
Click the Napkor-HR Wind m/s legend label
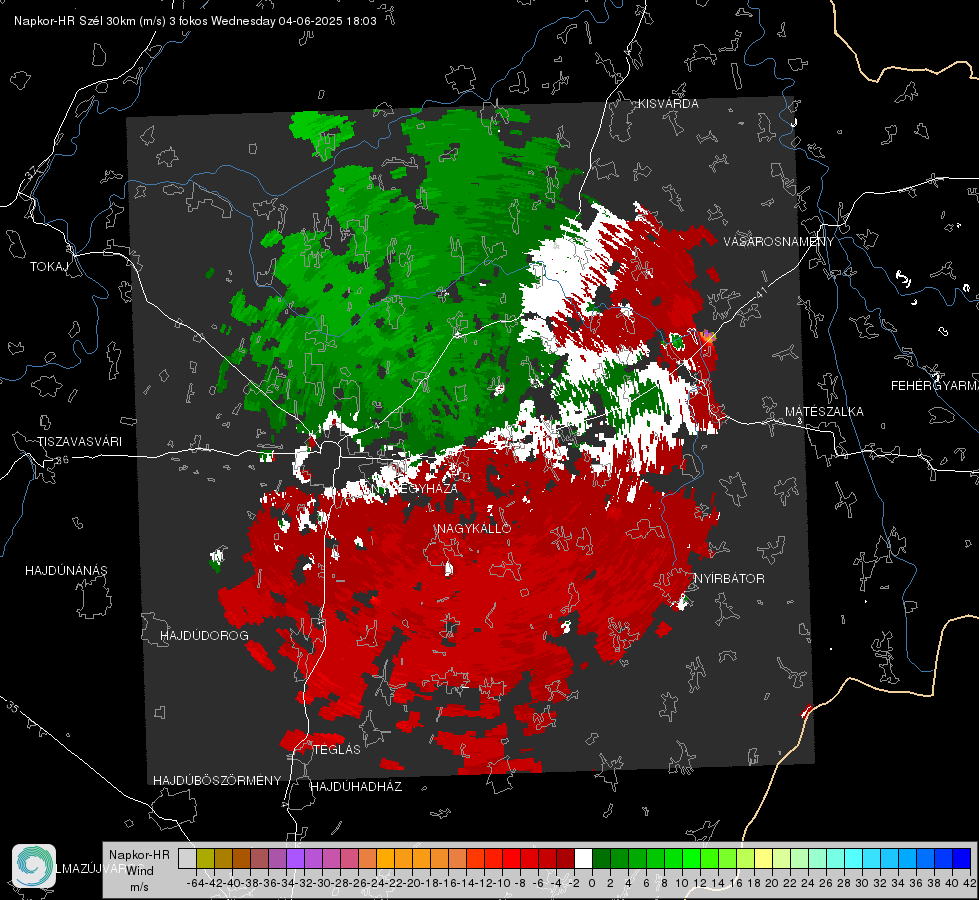[x=139, y=871]
